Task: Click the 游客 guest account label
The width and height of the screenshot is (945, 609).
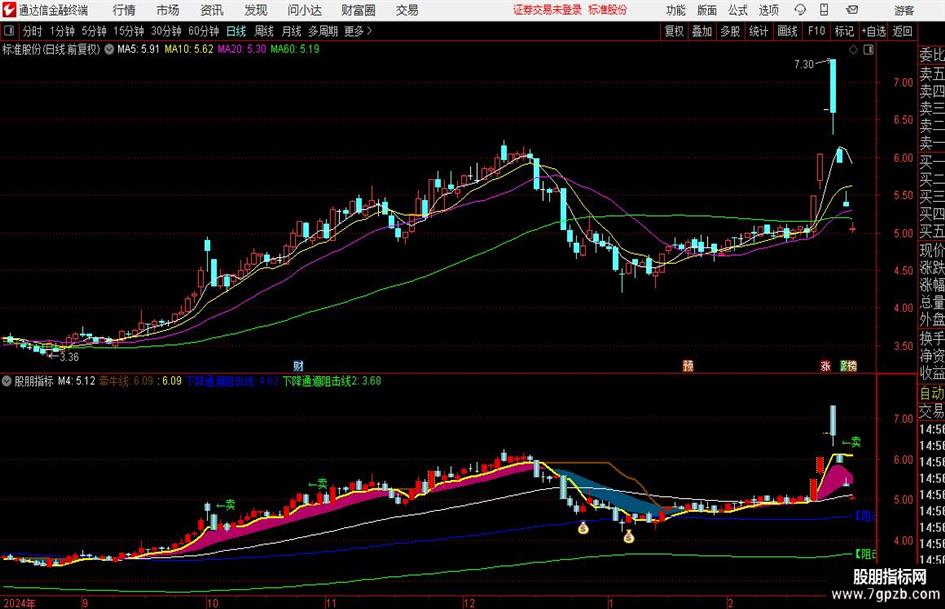Action: [x=904, y=10]
